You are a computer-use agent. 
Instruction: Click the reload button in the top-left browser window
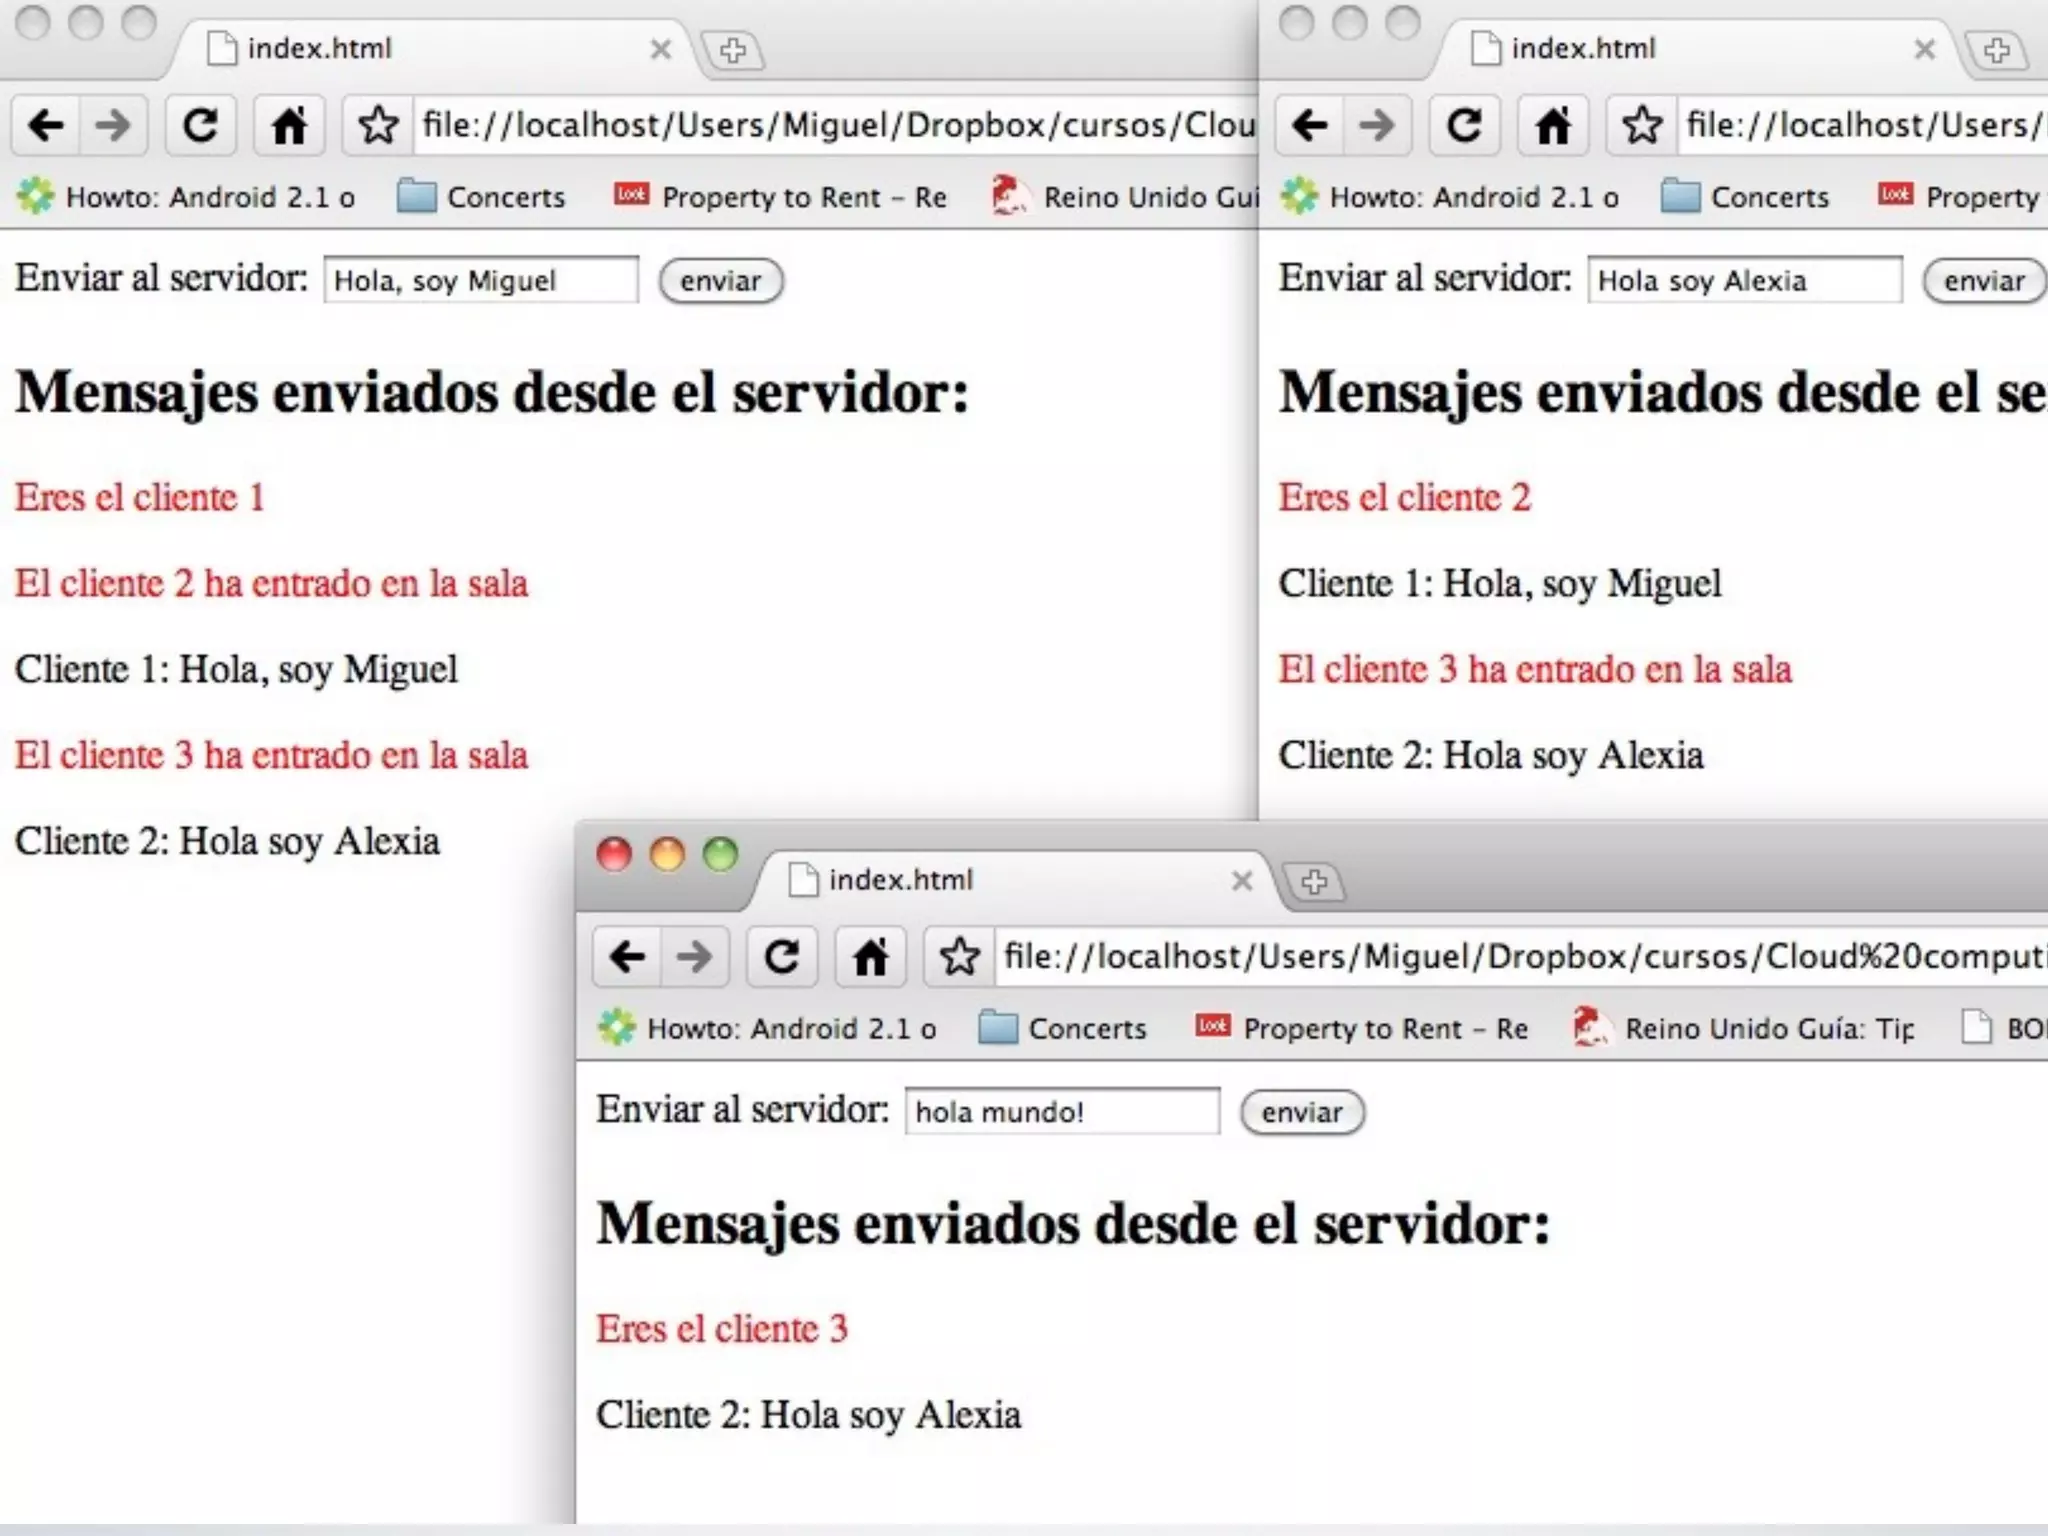coord(200,126)
